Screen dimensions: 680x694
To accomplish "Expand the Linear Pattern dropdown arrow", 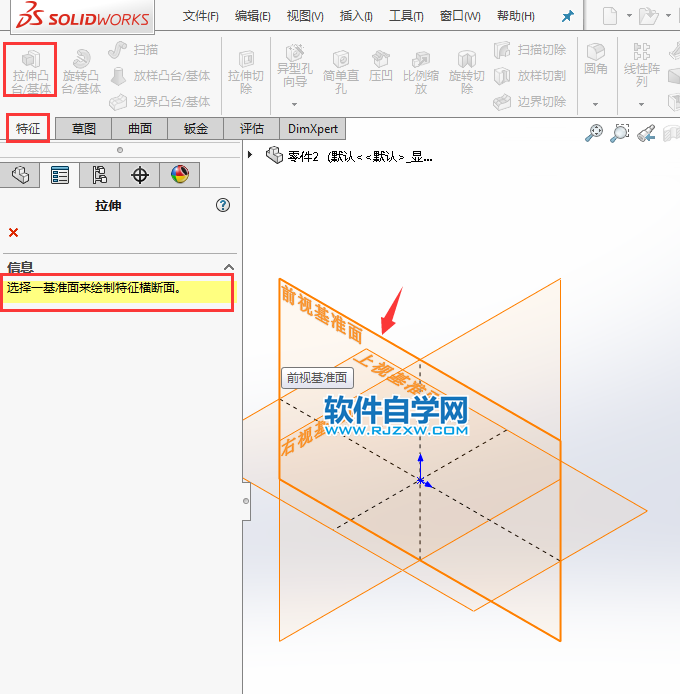I will click(x=641, y=104).
